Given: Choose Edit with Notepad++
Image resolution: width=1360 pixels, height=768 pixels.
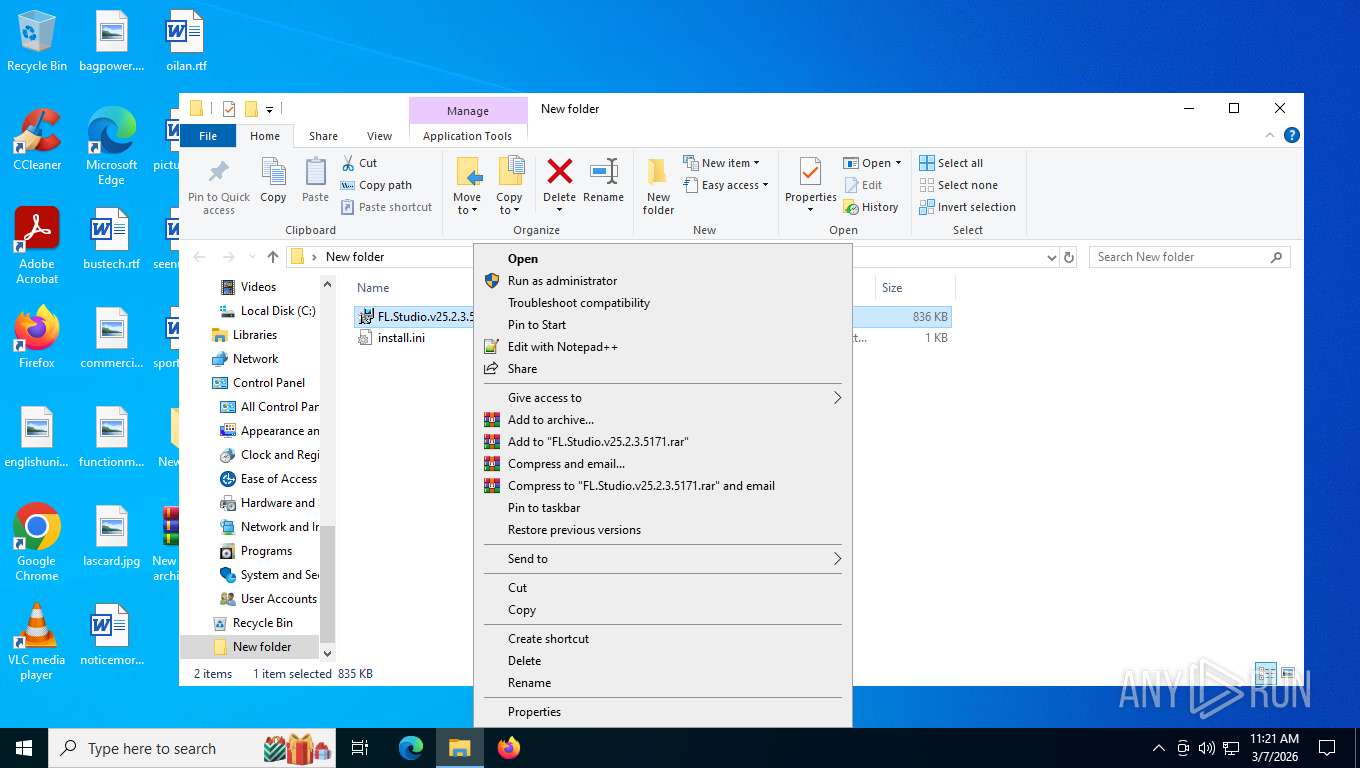Looking at the screenshot, I should coord(662,347).
